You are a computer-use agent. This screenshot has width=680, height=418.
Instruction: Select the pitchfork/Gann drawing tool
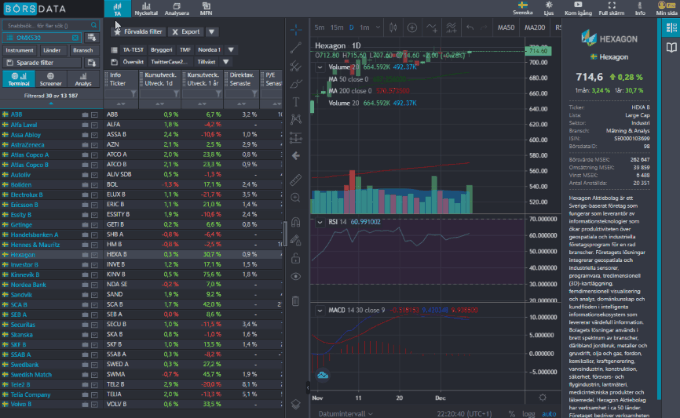pos(296,66)
